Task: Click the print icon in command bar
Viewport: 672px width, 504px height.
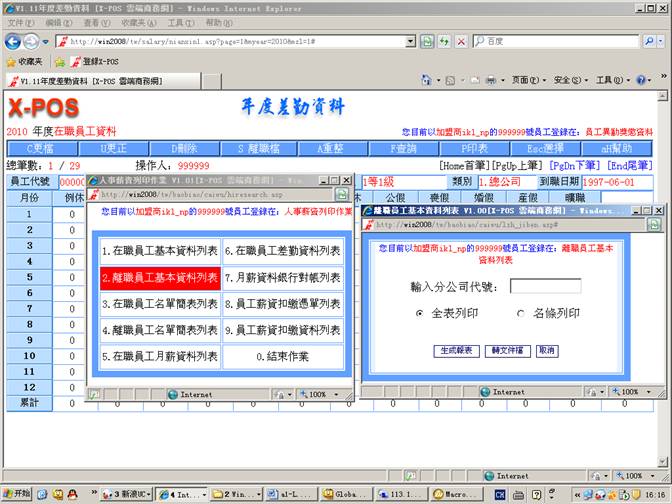Action: click(x=492, y=80)
